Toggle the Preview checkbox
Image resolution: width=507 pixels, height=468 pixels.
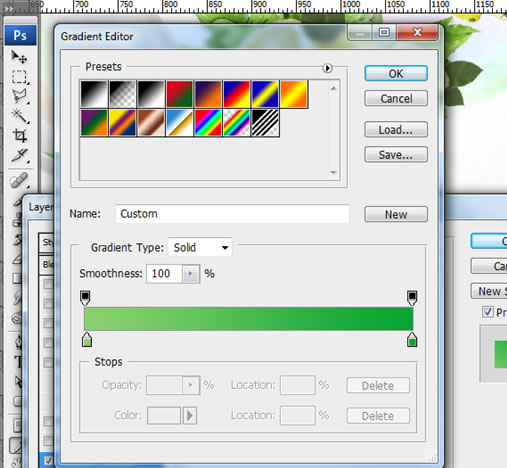coord(488,312)
